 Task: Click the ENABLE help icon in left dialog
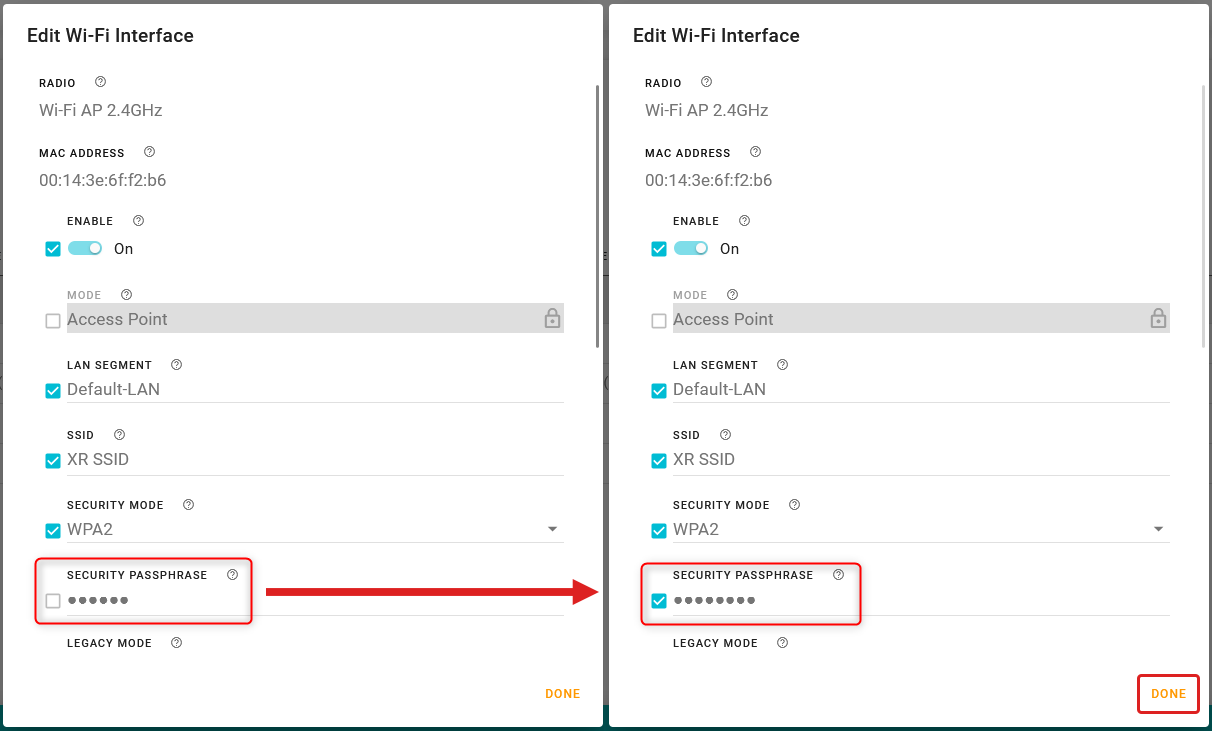pos(139,220)
